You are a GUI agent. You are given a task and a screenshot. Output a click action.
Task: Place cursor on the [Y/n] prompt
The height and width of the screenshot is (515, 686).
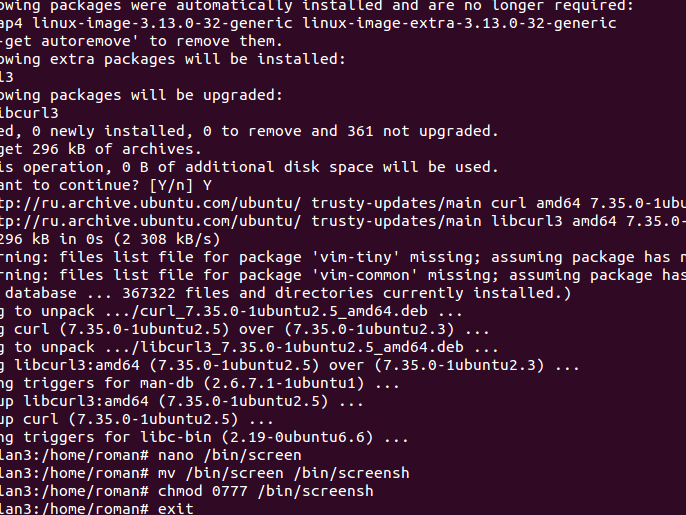(171, 185)
